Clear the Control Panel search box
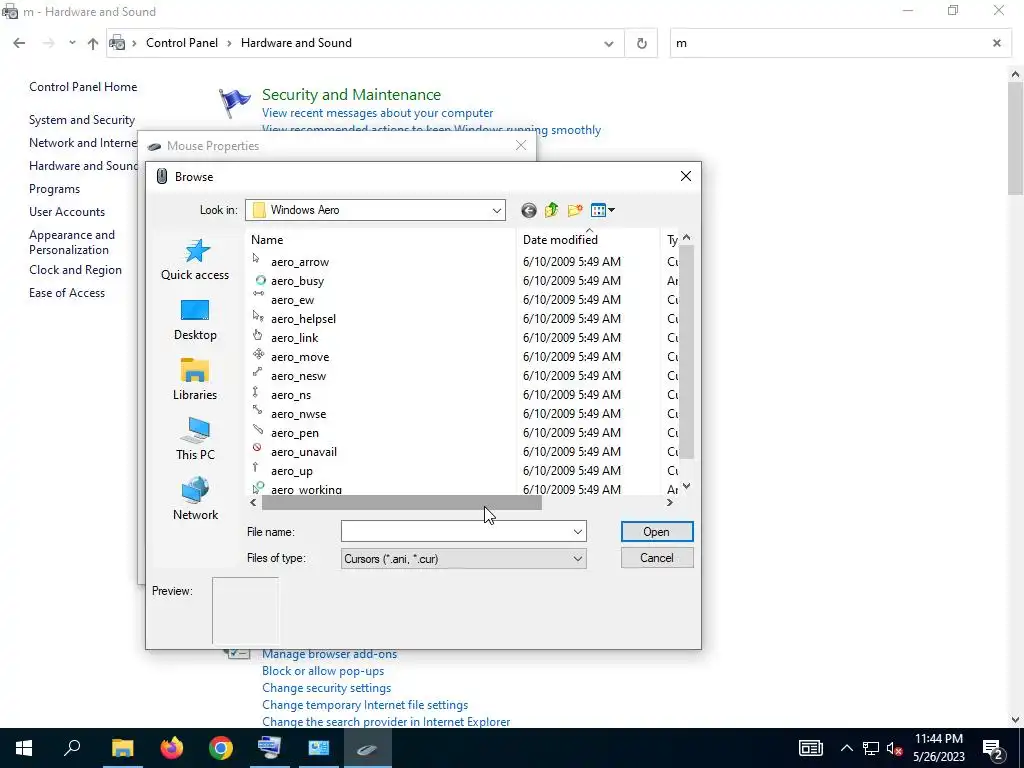1024x768 pixels. 997,43
